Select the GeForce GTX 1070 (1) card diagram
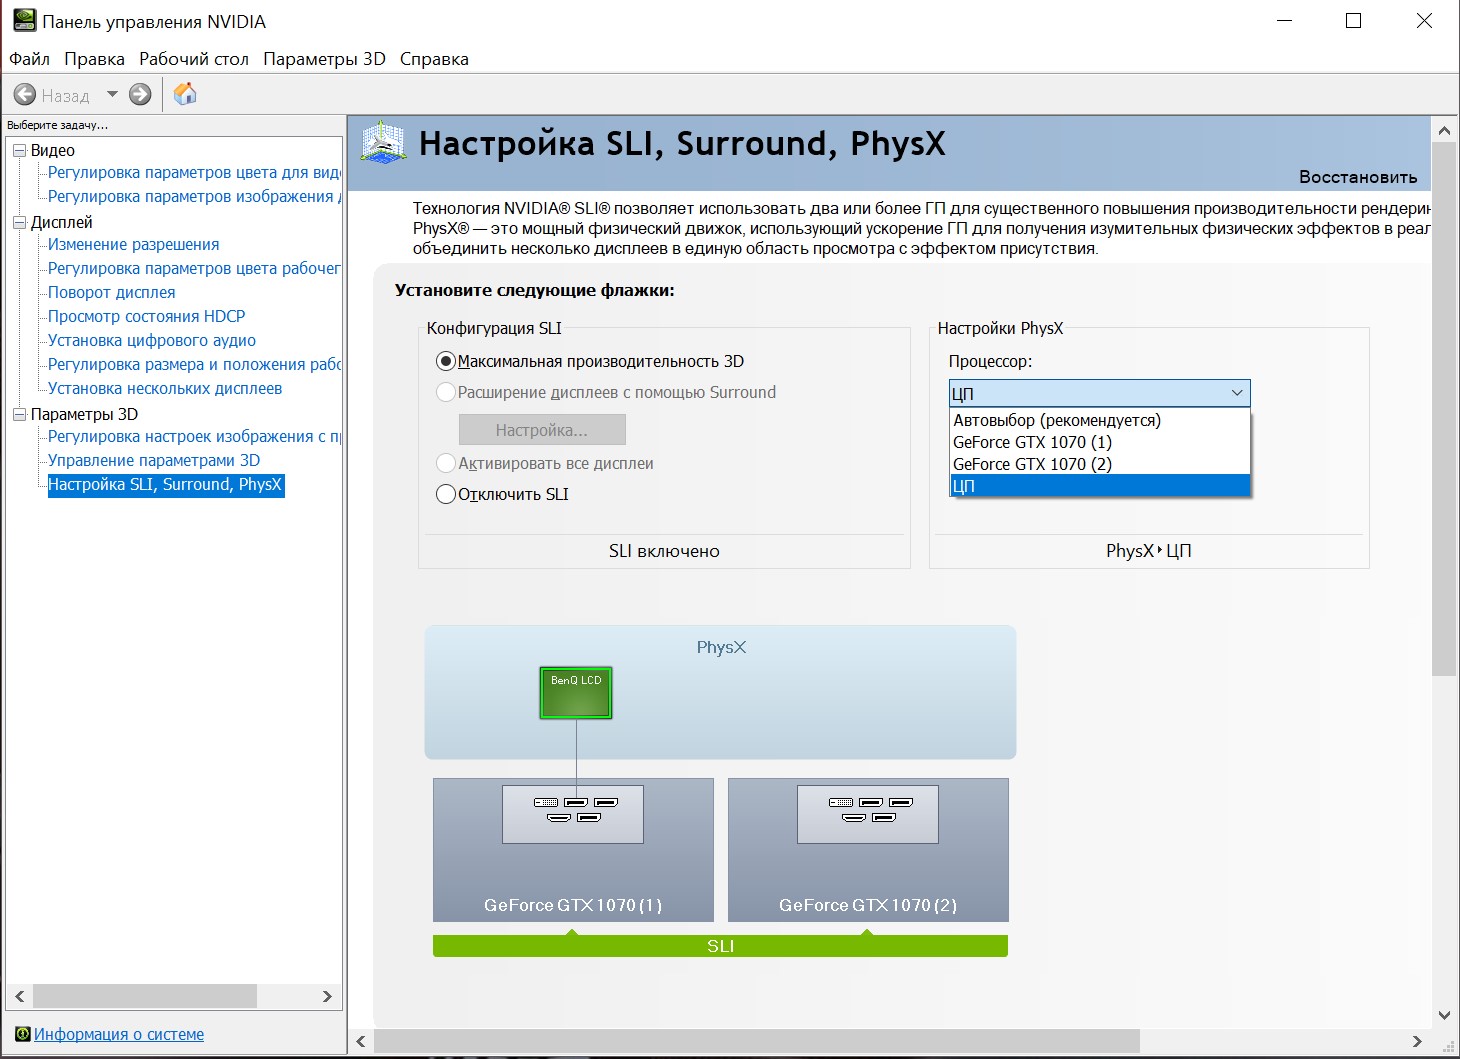Image resolution: width=1460 pixels, height=1059 pixels. pos(573,850)
